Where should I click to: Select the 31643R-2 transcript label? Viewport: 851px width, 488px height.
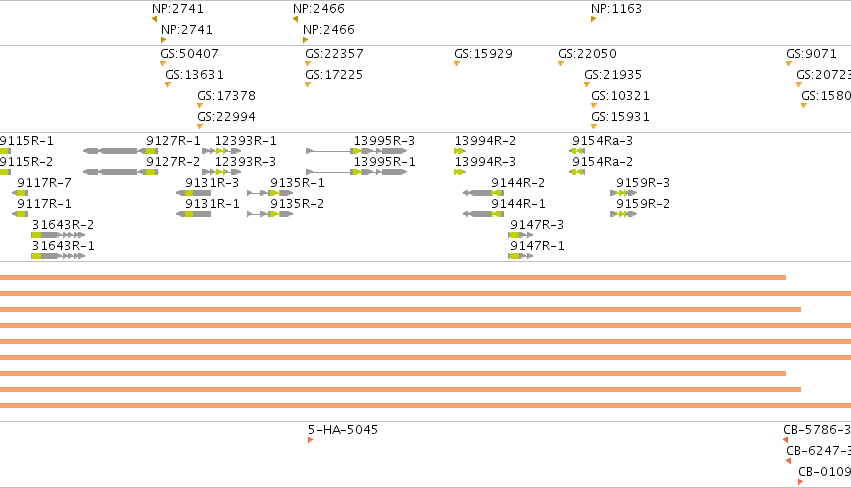click(x=63, y=225)
